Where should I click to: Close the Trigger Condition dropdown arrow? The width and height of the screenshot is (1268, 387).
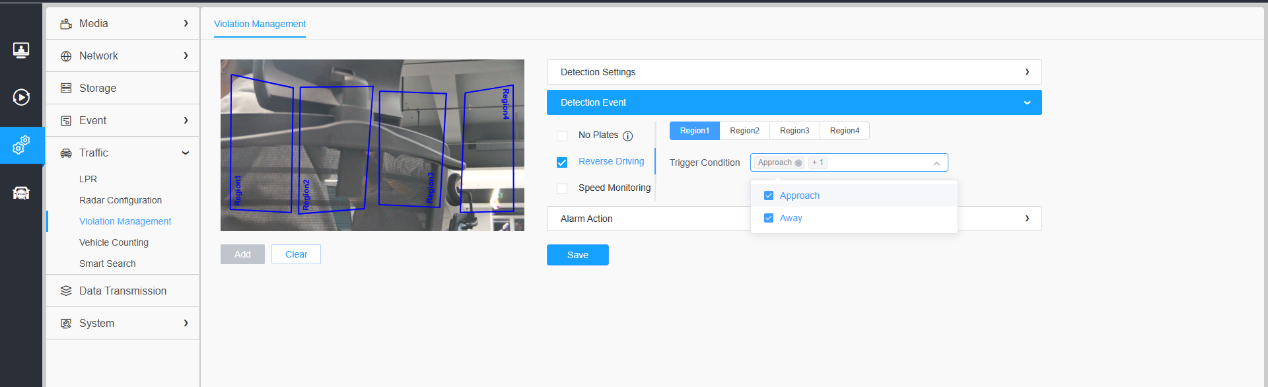pos(936,163)
